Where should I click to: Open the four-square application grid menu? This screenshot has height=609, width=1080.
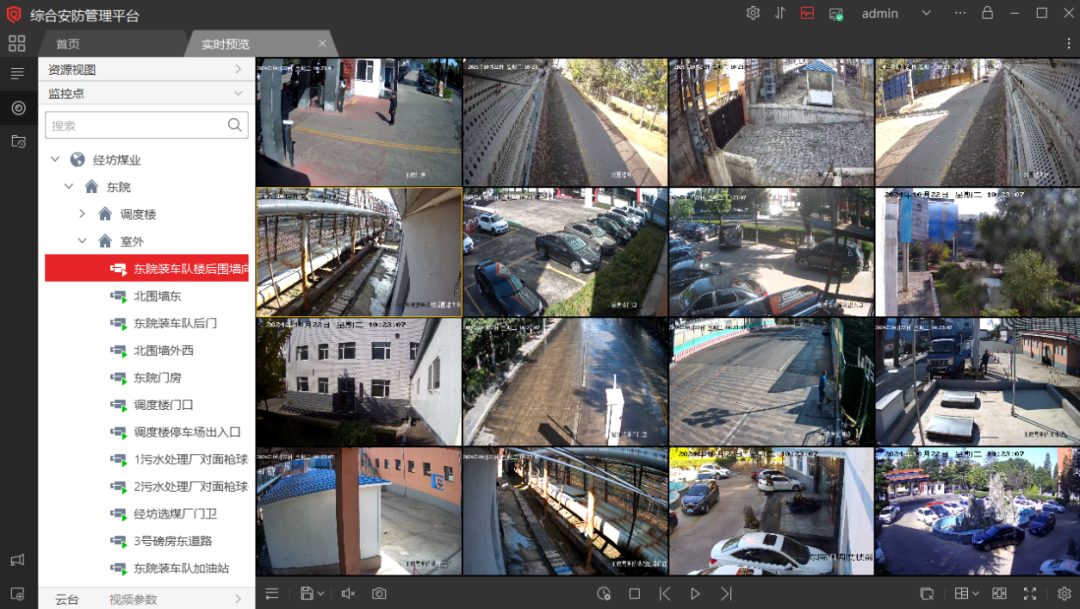point(17,43)
